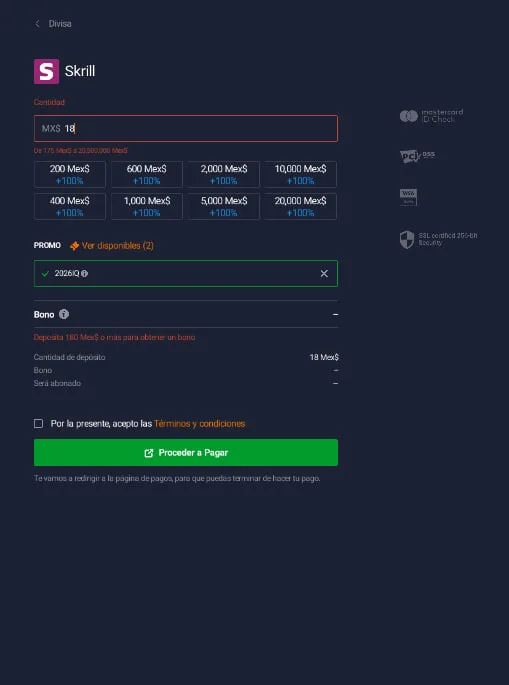Click the SSL certified security shield icon
Image resolution: width=509 pixels, height=685 pixels.
point(407,240)
